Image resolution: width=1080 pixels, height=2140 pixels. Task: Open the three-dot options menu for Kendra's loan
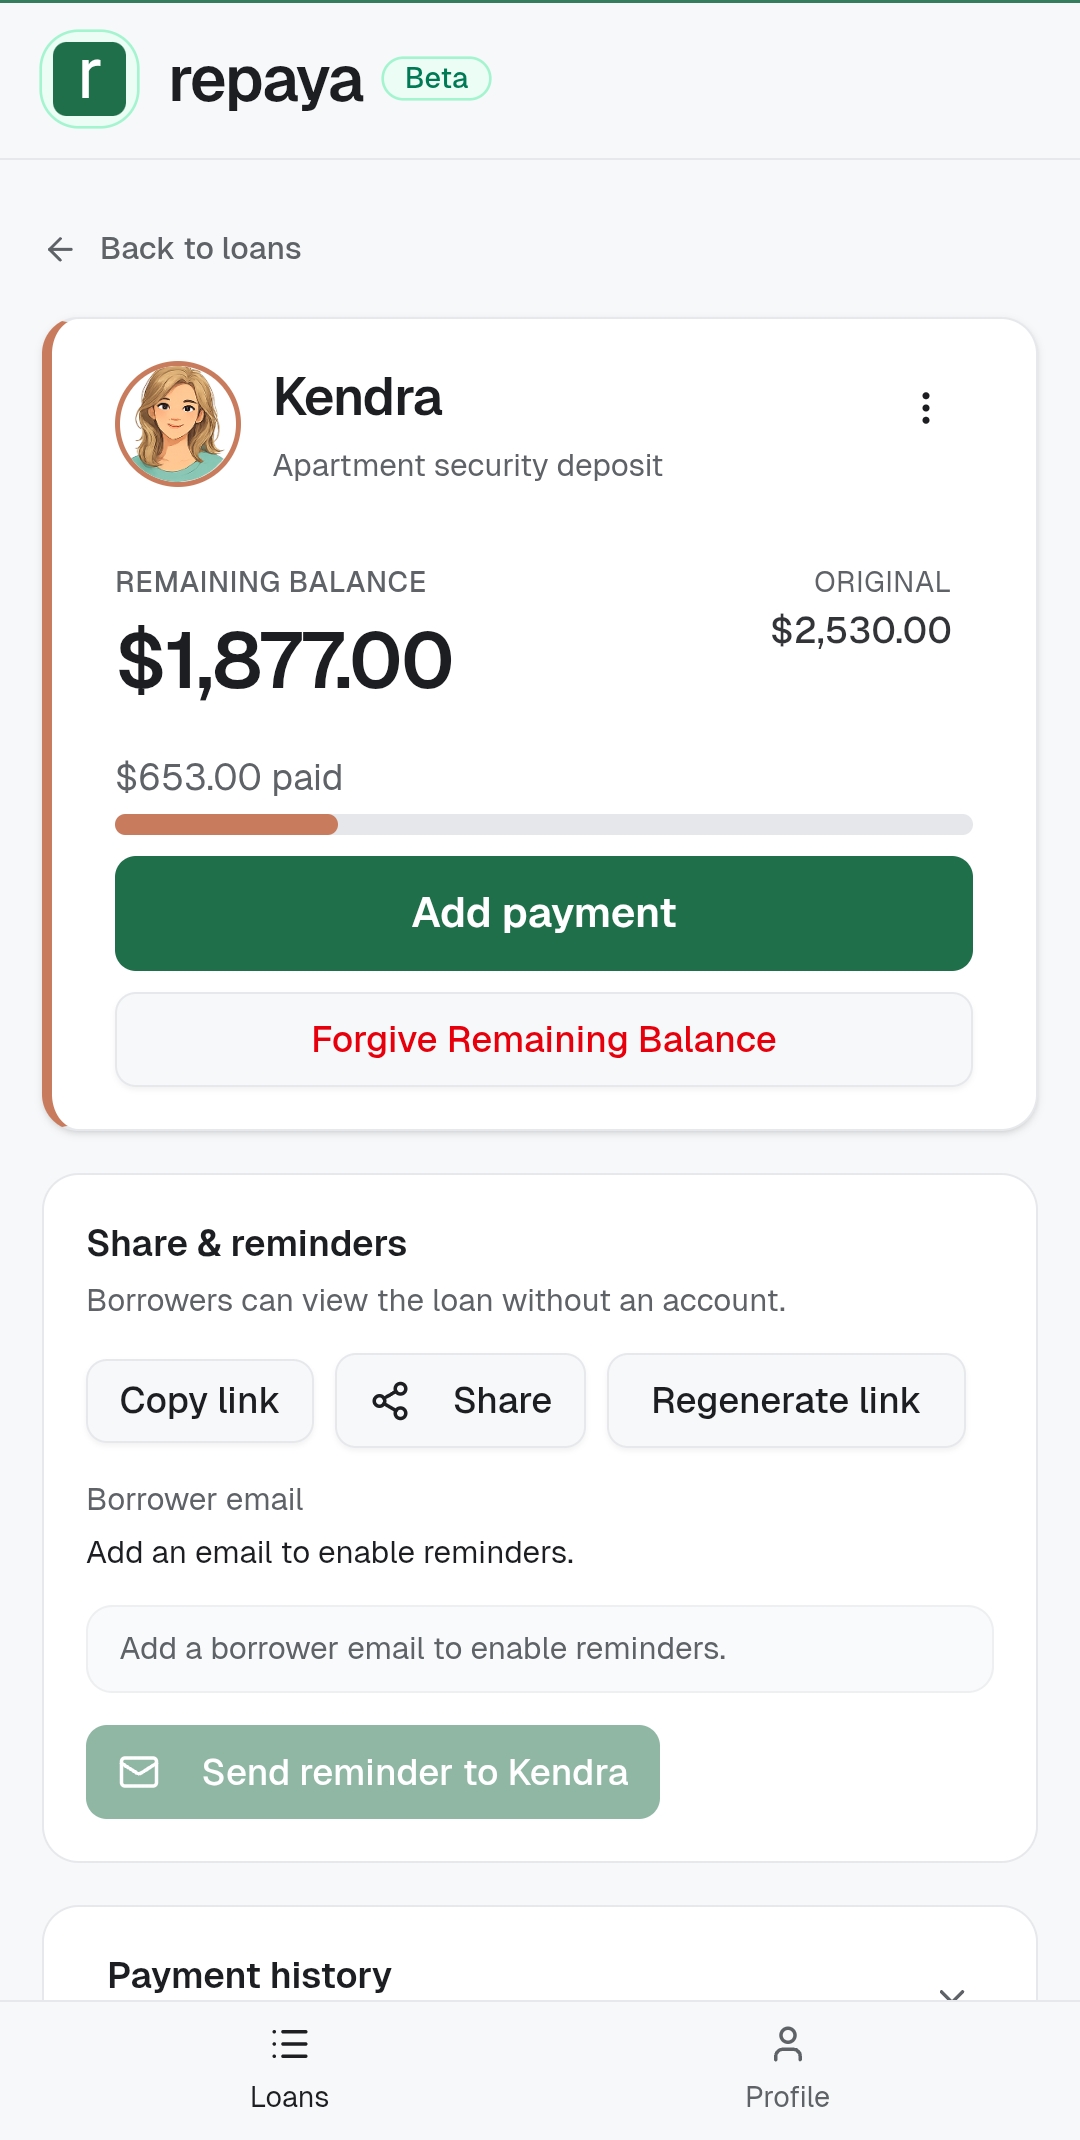(925, 407)
